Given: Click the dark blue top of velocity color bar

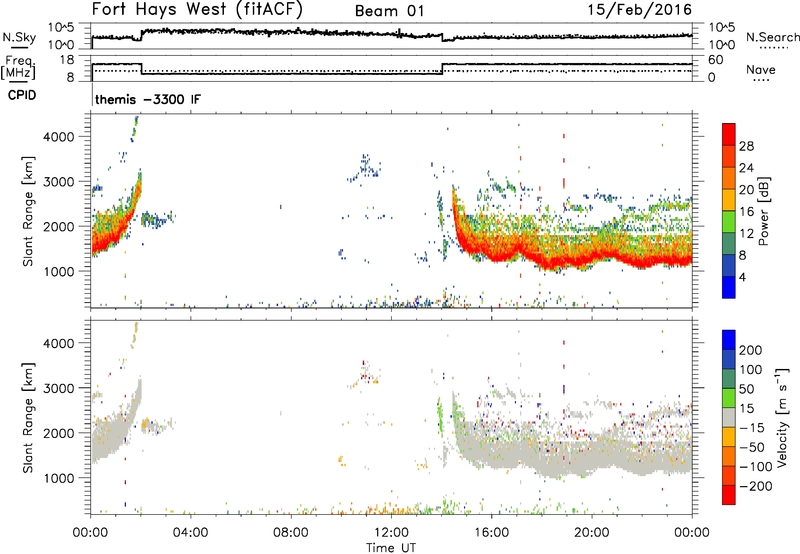Looking at the screenshot, I should click(729, 340).
